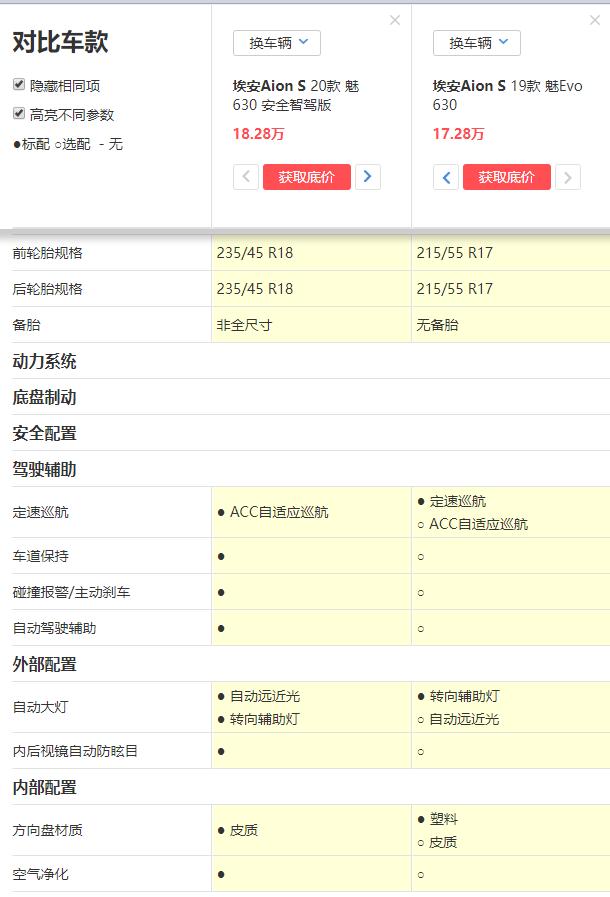The image size is (610, 897).
Task: Click left arrow under the 17.28万 car
Action: click(446, 177)
